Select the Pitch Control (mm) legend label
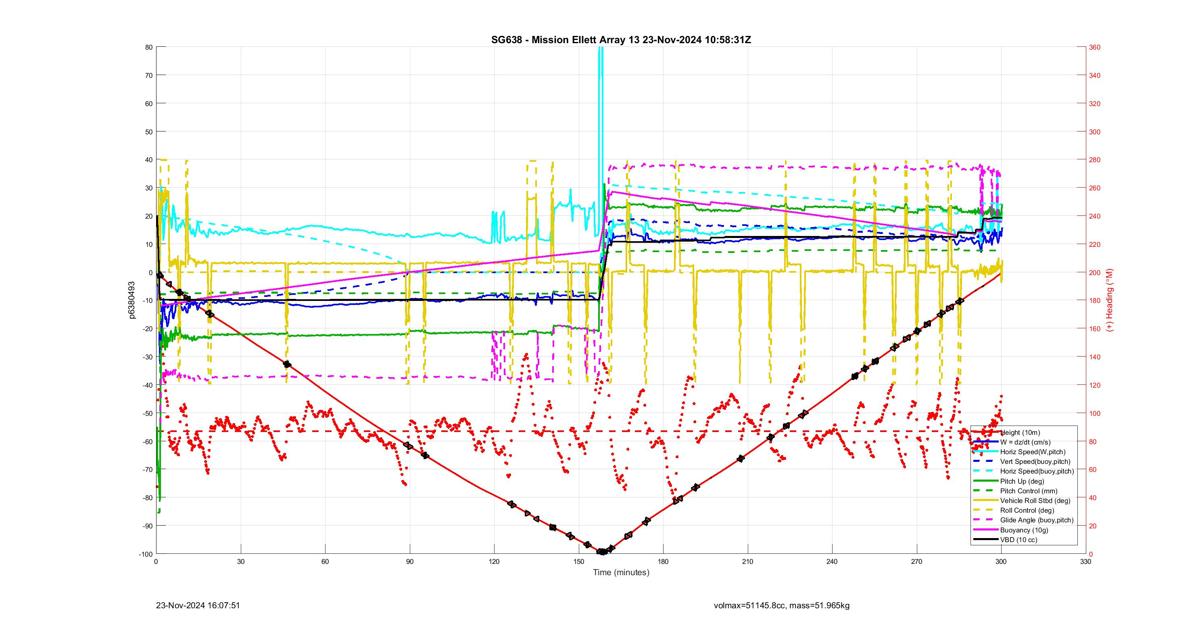This screenshot has height=622, width=1200. (x=1029, y=491)
